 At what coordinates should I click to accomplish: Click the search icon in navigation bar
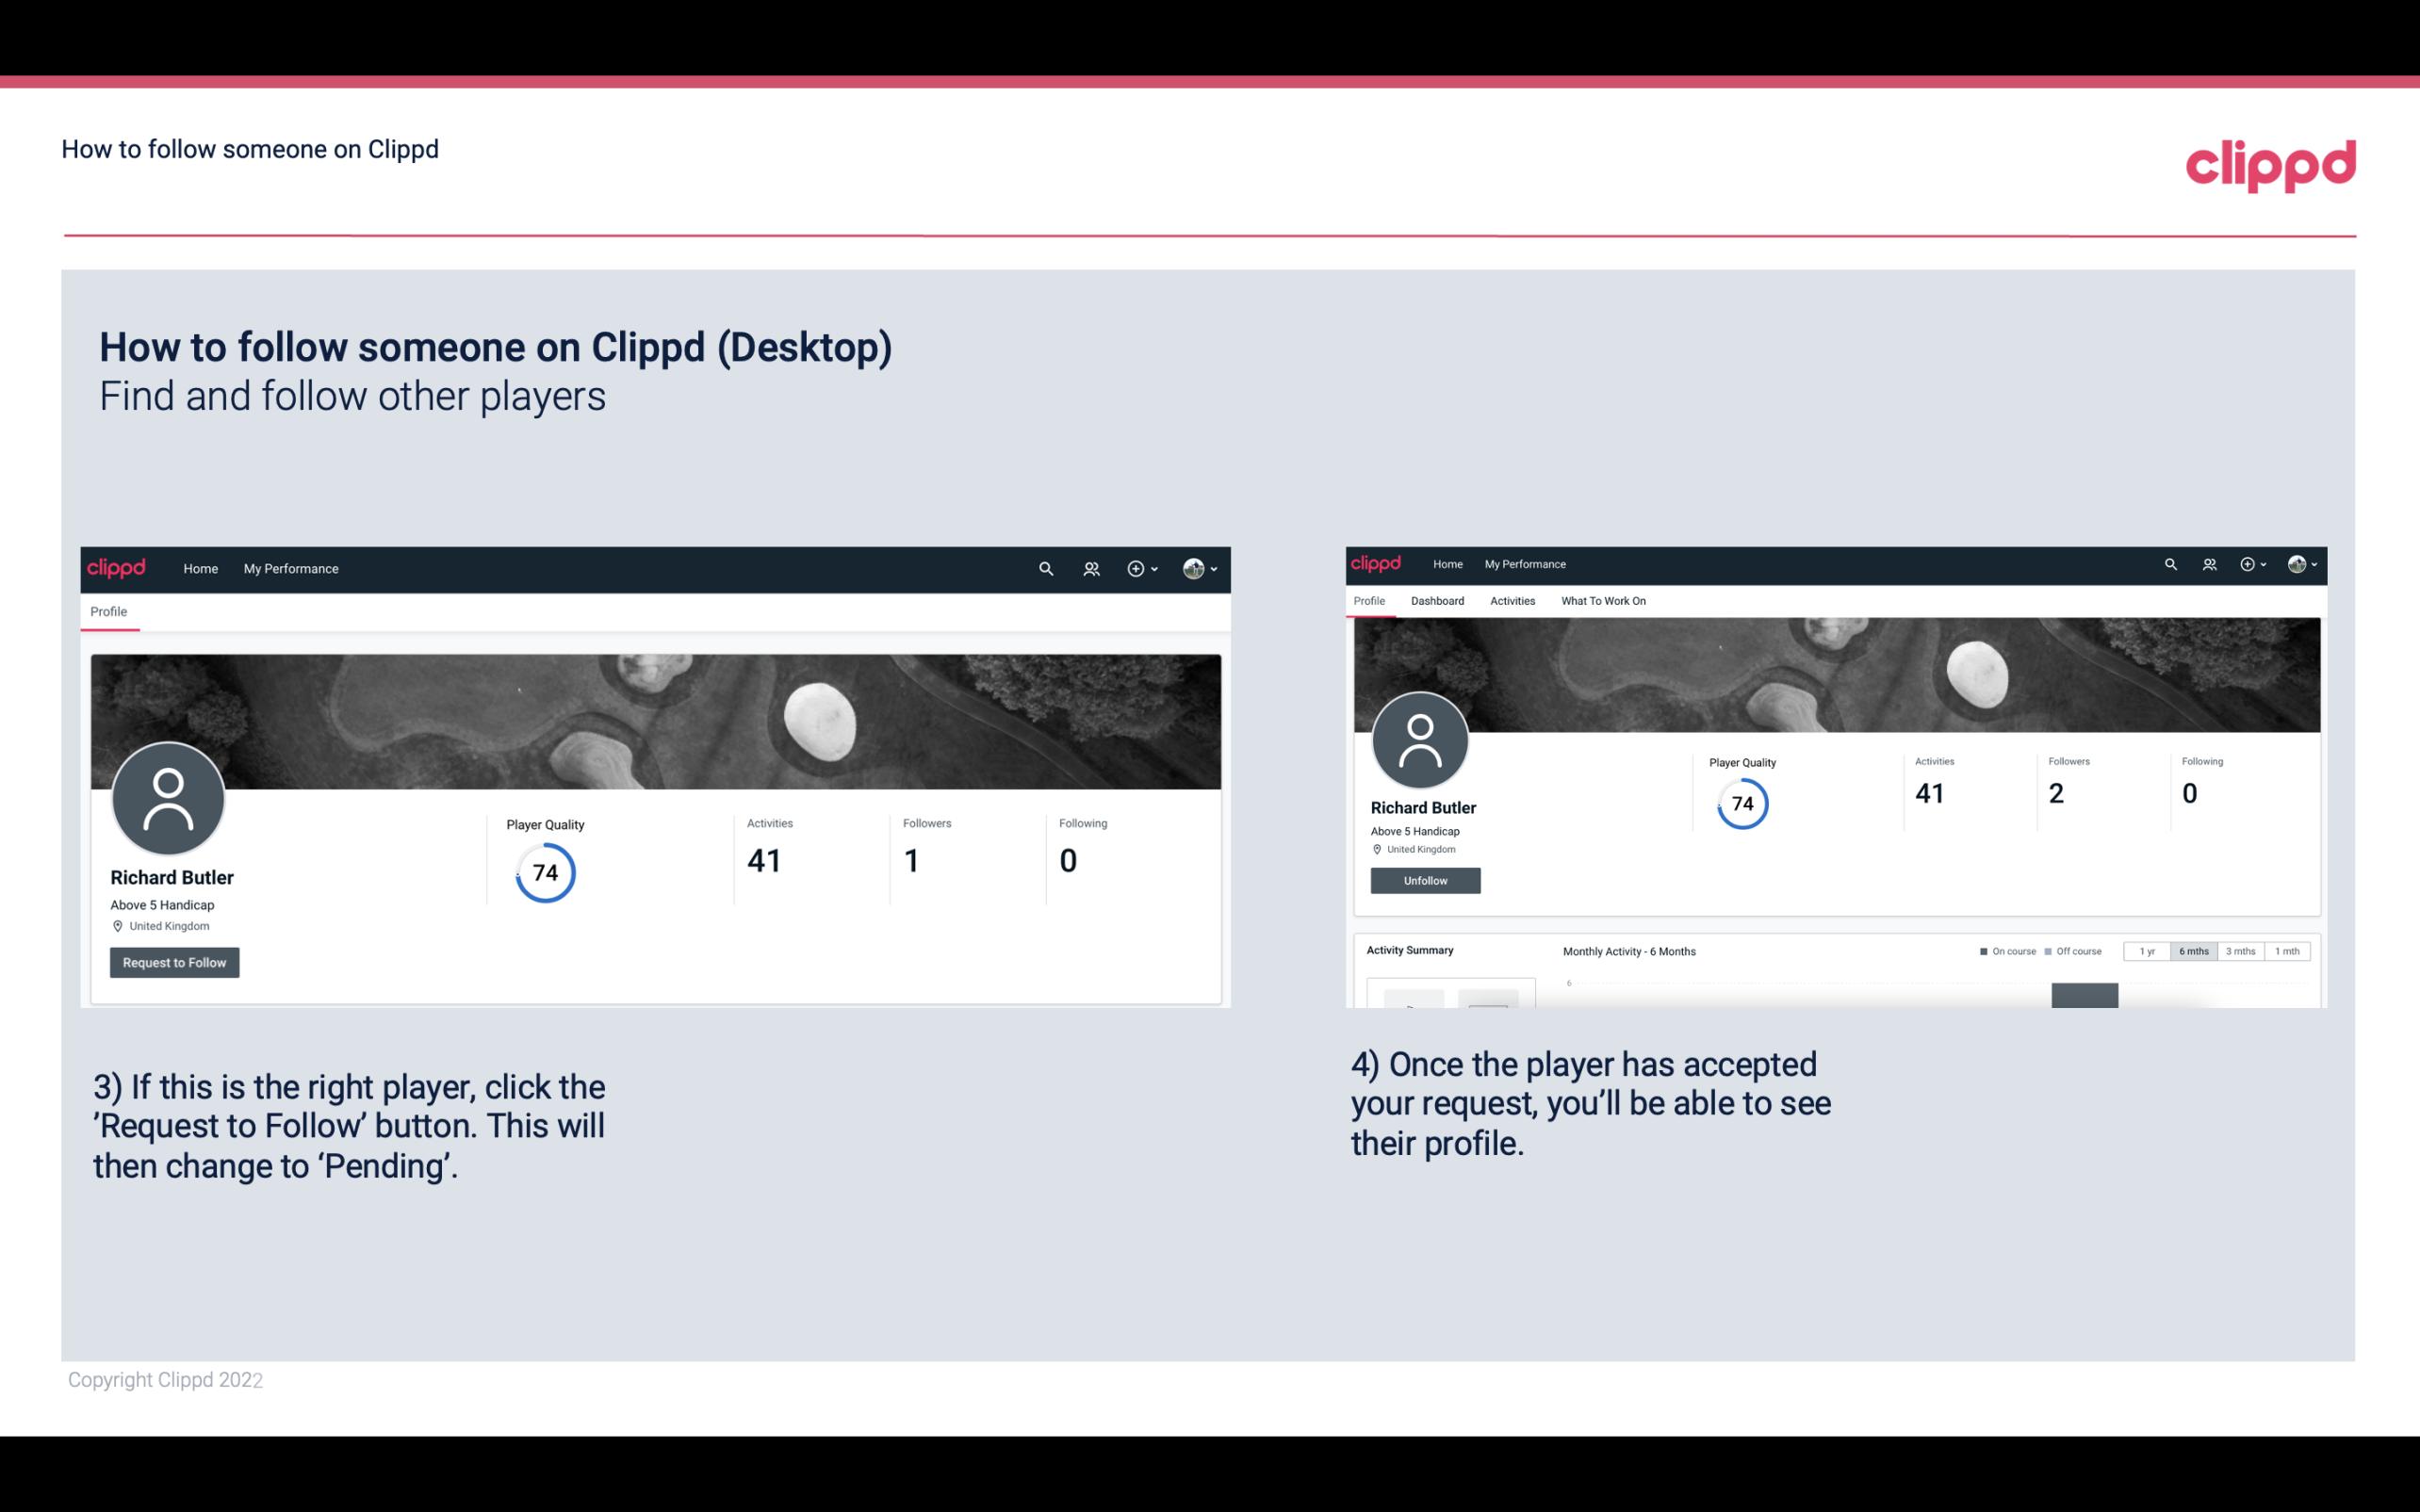click(1042, 568)
